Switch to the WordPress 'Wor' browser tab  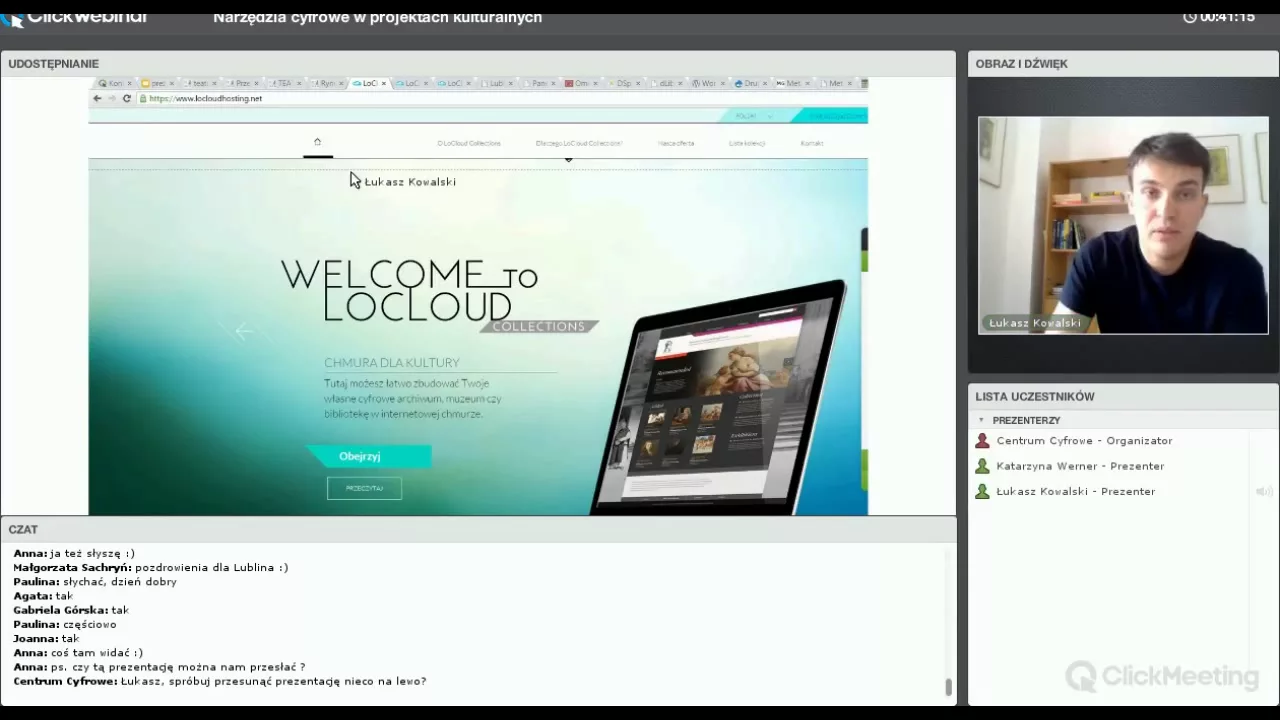pyautogui.click(x=709, y=84)
